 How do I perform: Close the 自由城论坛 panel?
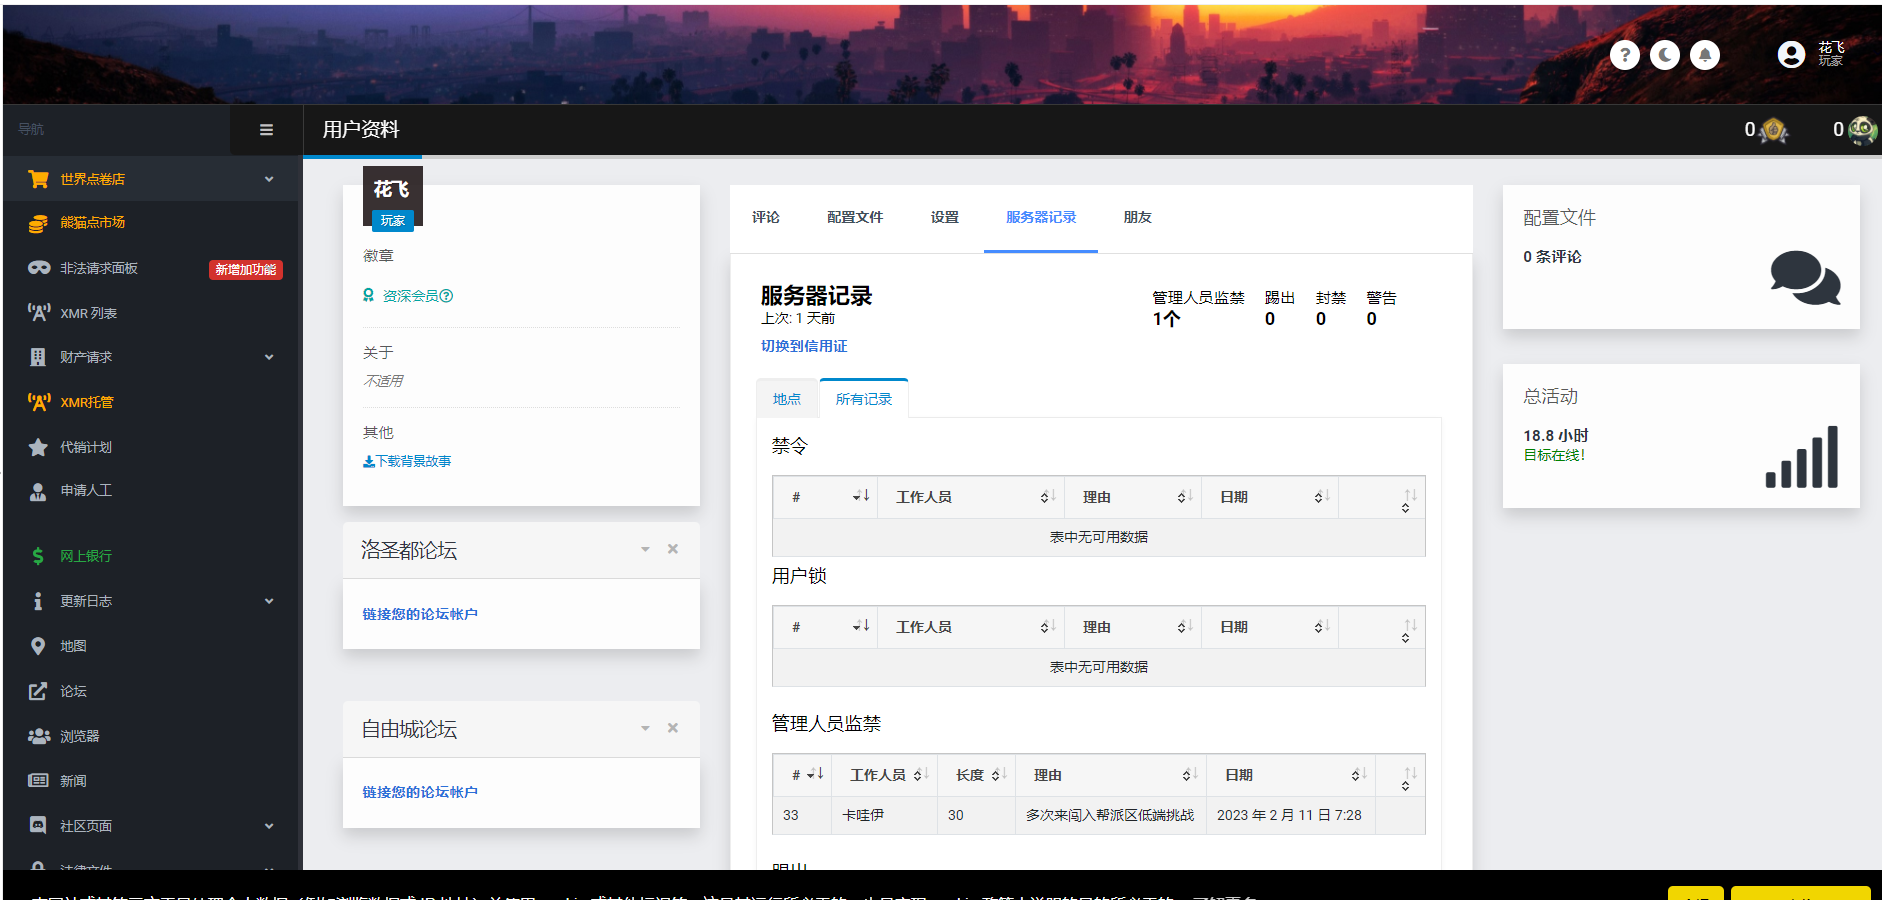[x=673, y=728]
